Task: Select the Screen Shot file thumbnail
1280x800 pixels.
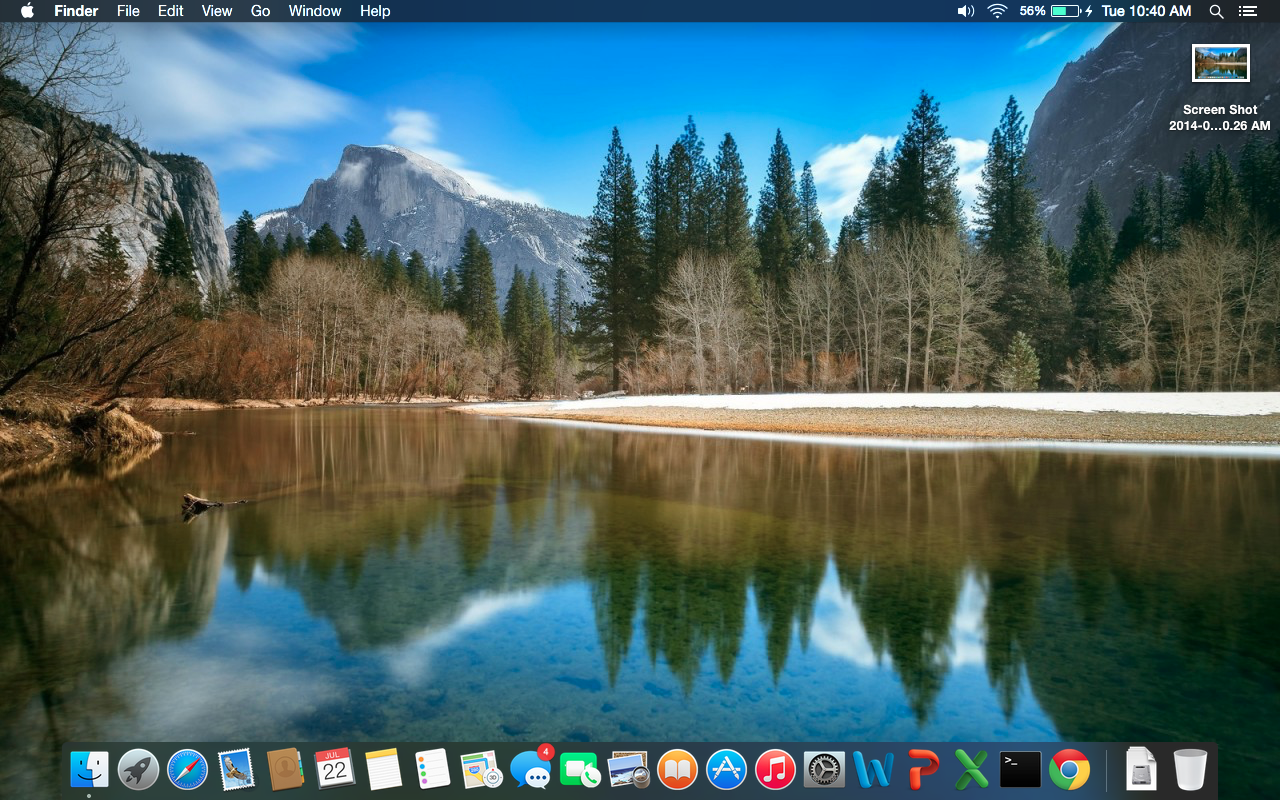Action: point(1221,63)
